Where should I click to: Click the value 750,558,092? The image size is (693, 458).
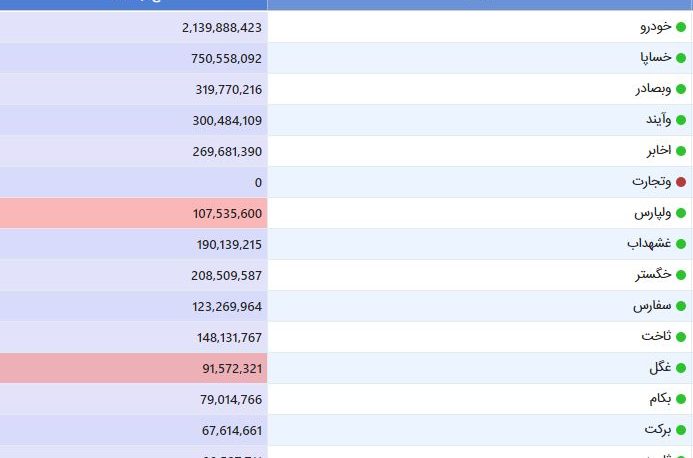226,59
